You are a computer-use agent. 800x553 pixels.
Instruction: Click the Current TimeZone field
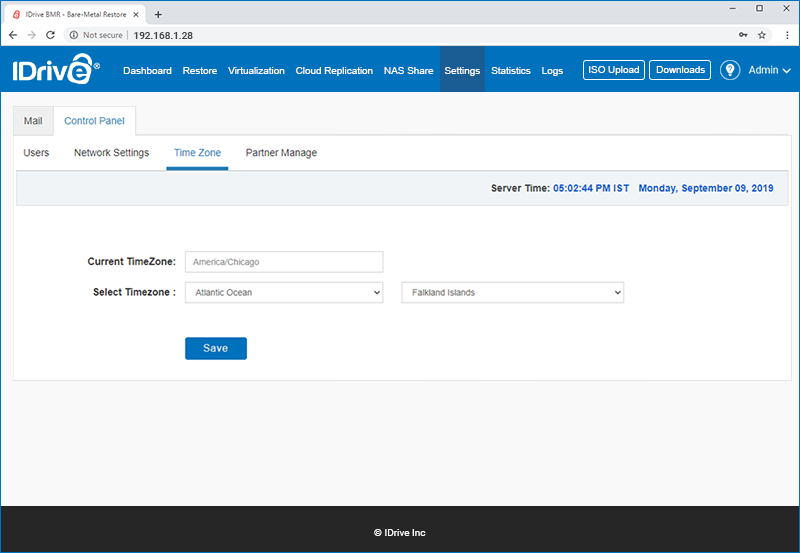[284, 262]
